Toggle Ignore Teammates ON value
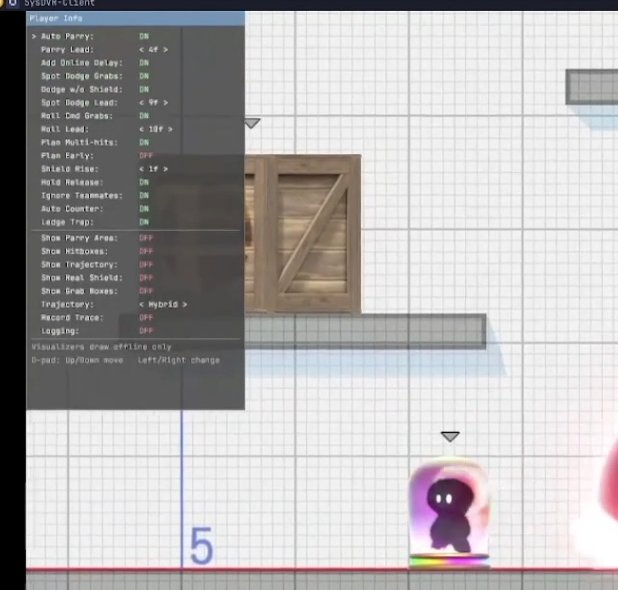The image size is (618, 590). [x=144, y=195]
